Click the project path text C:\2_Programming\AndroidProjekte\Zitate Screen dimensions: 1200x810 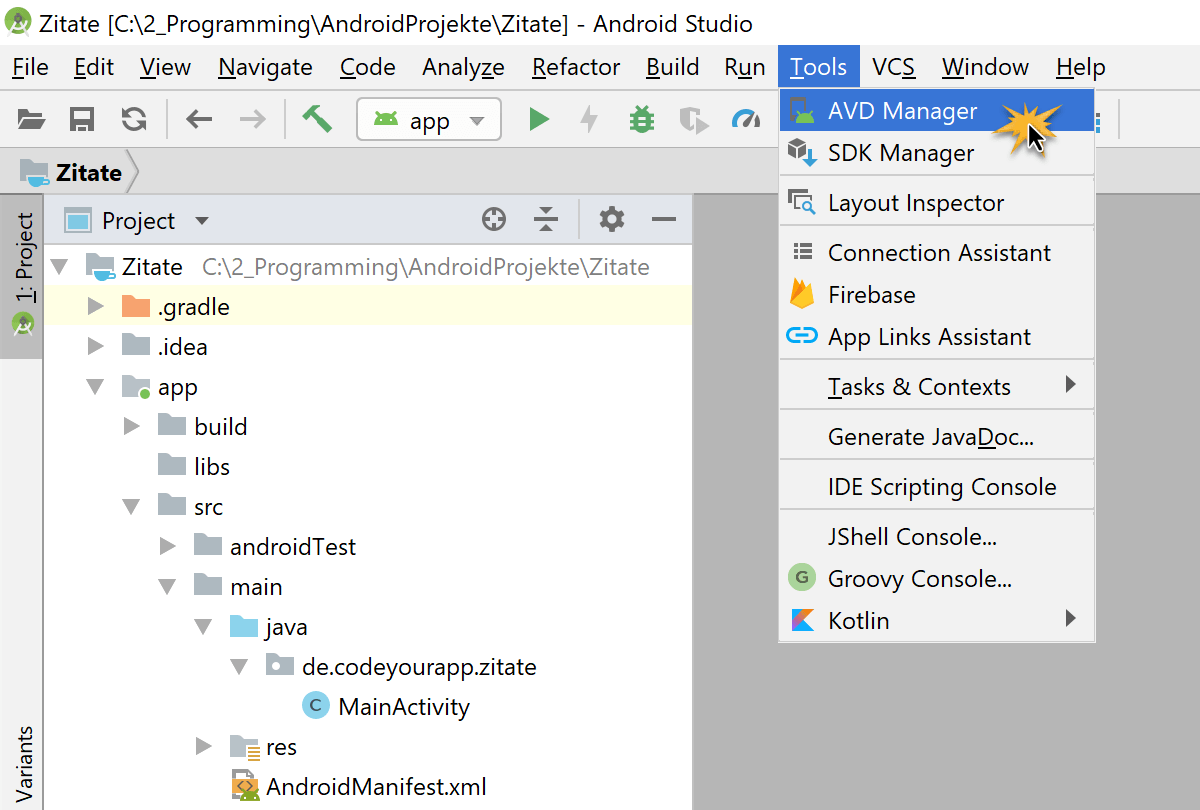[x=426, y=267]
